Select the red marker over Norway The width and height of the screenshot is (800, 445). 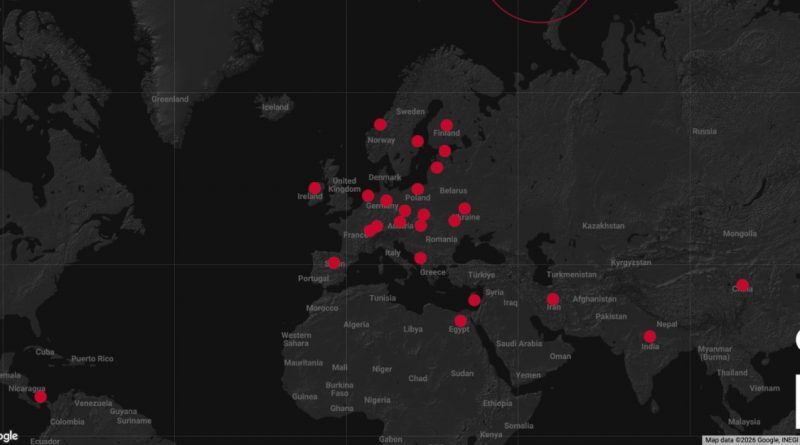point(380,125)
